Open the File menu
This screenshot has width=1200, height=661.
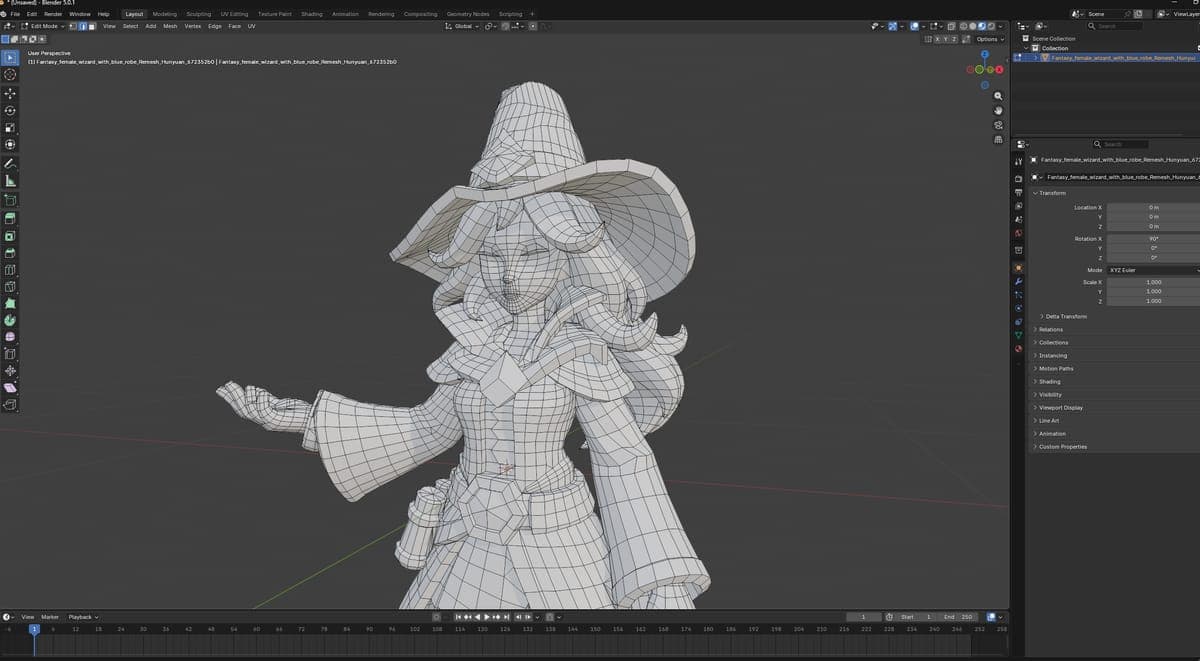[15, 14]
